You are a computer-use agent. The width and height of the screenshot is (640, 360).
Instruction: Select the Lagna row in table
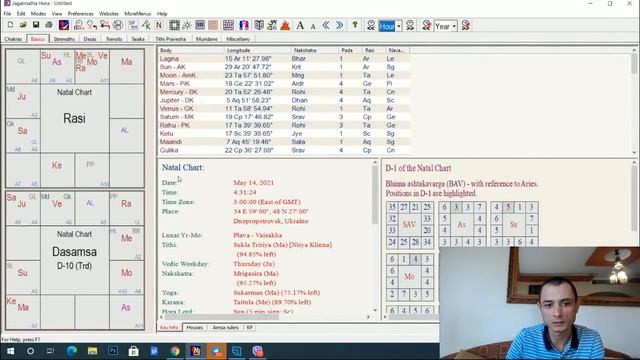coord(284,59)
